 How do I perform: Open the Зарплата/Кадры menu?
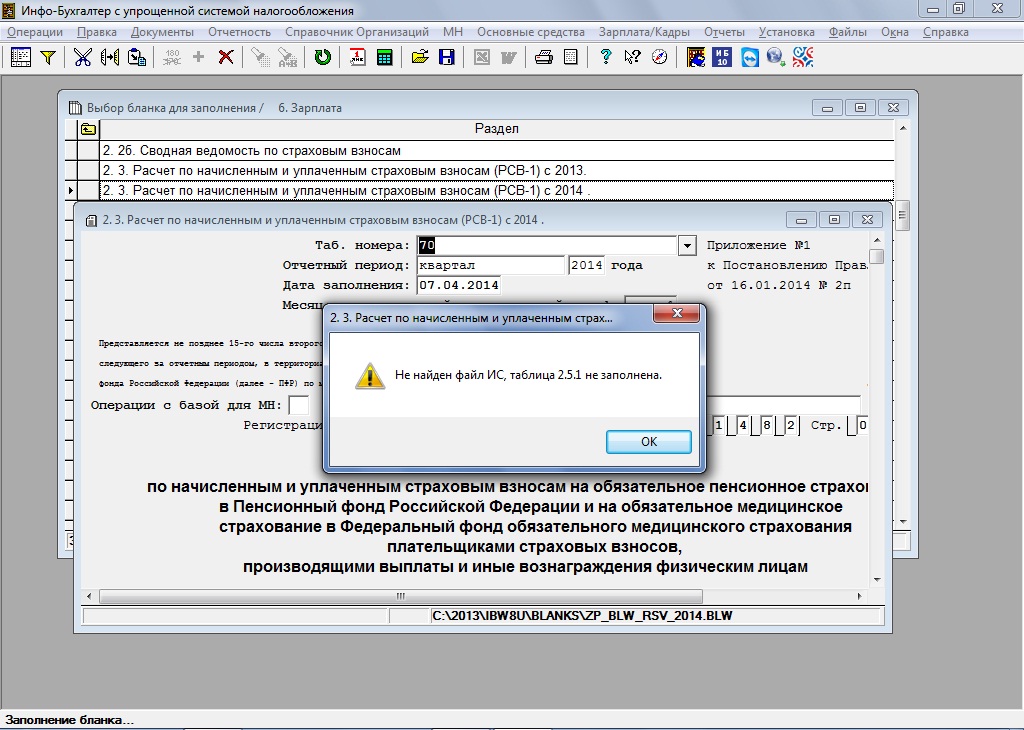[x=644, y=32]
